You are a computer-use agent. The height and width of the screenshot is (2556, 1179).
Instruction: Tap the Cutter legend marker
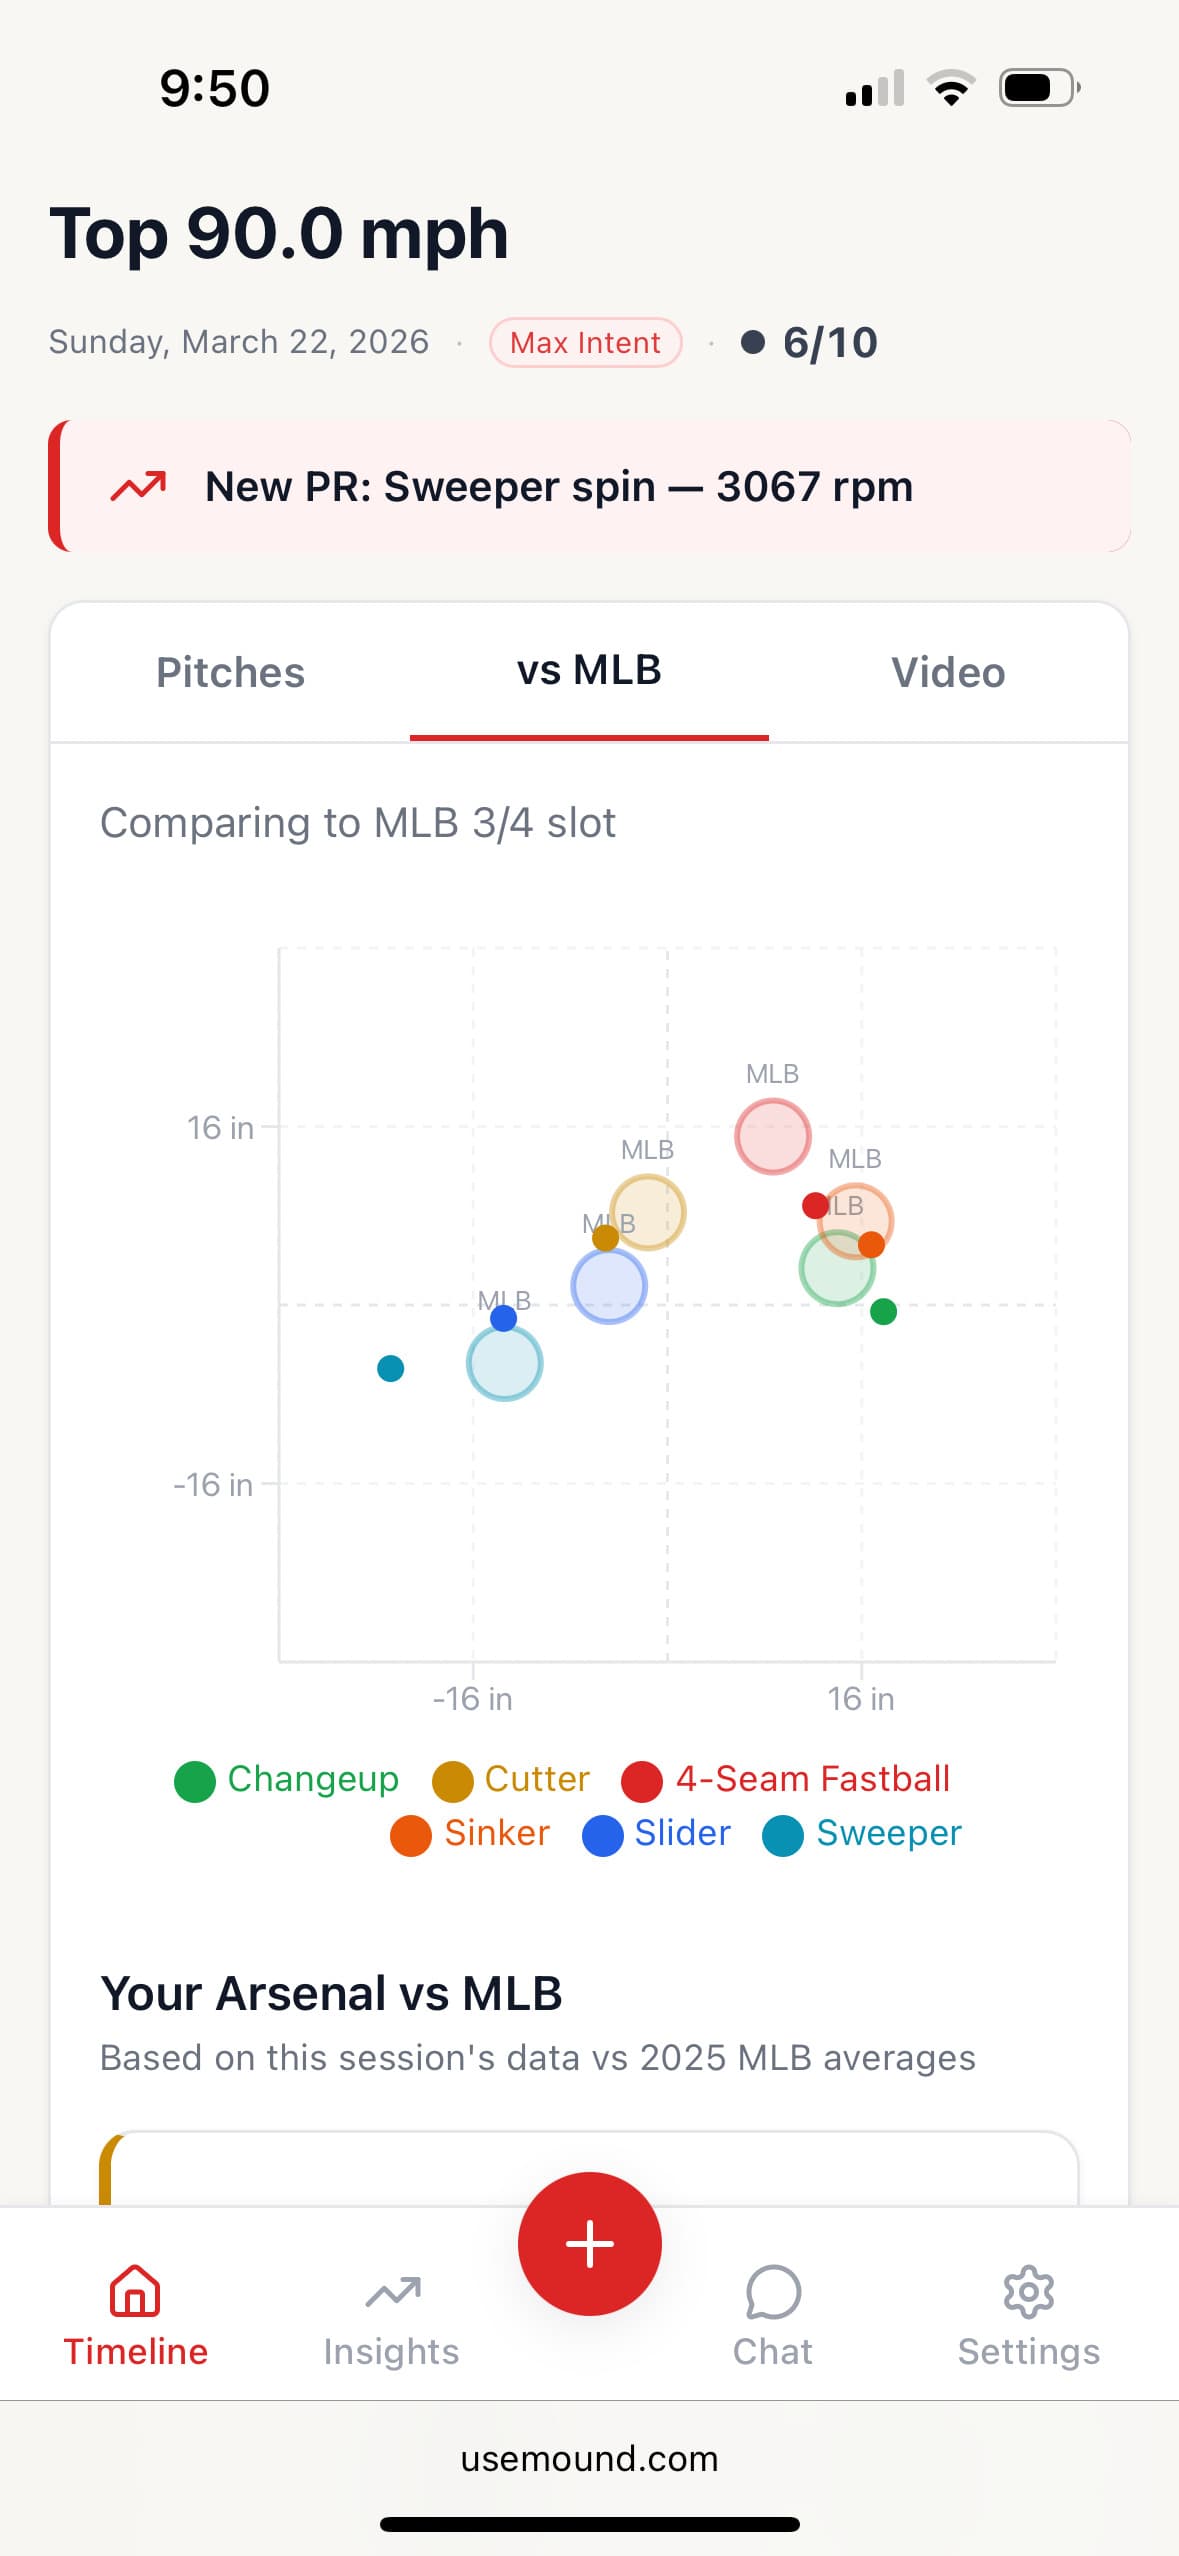[x=450, y=1780]
